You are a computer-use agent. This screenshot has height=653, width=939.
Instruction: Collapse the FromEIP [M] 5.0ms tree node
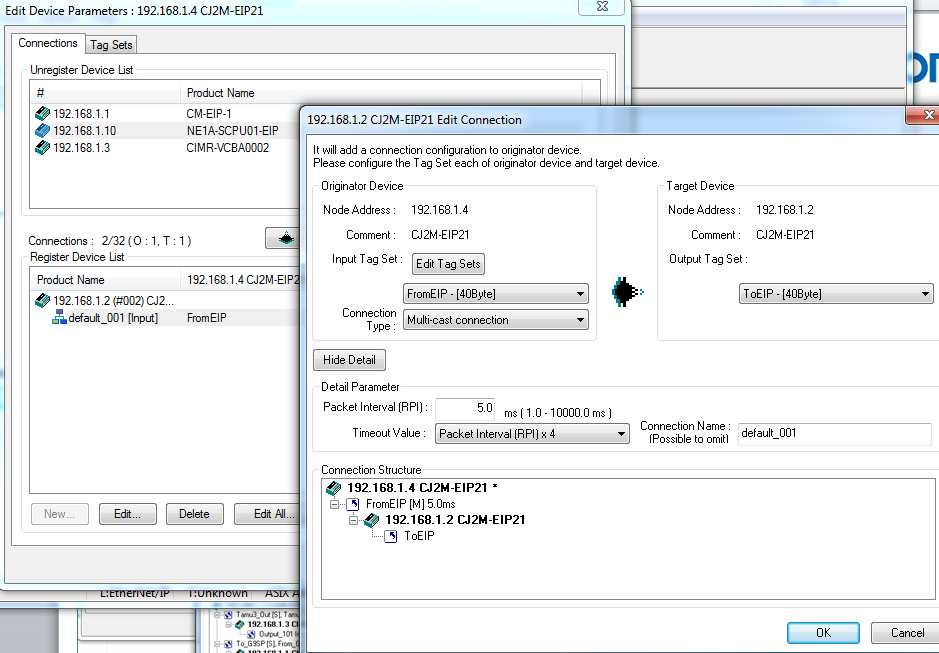pos(334,504)
